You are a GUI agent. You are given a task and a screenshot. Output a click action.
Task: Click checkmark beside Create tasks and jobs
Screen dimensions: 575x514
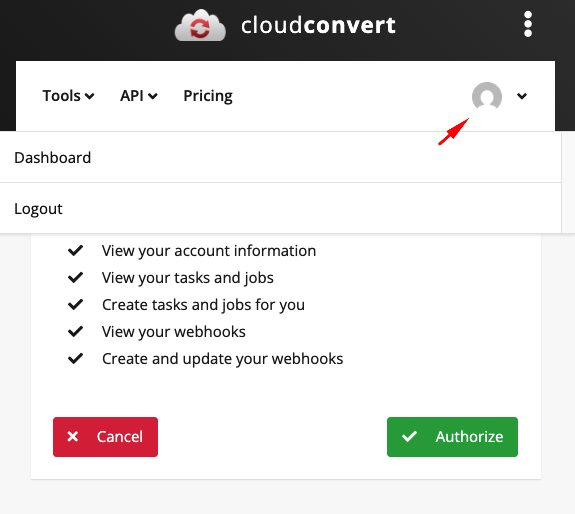coord(76,305)
